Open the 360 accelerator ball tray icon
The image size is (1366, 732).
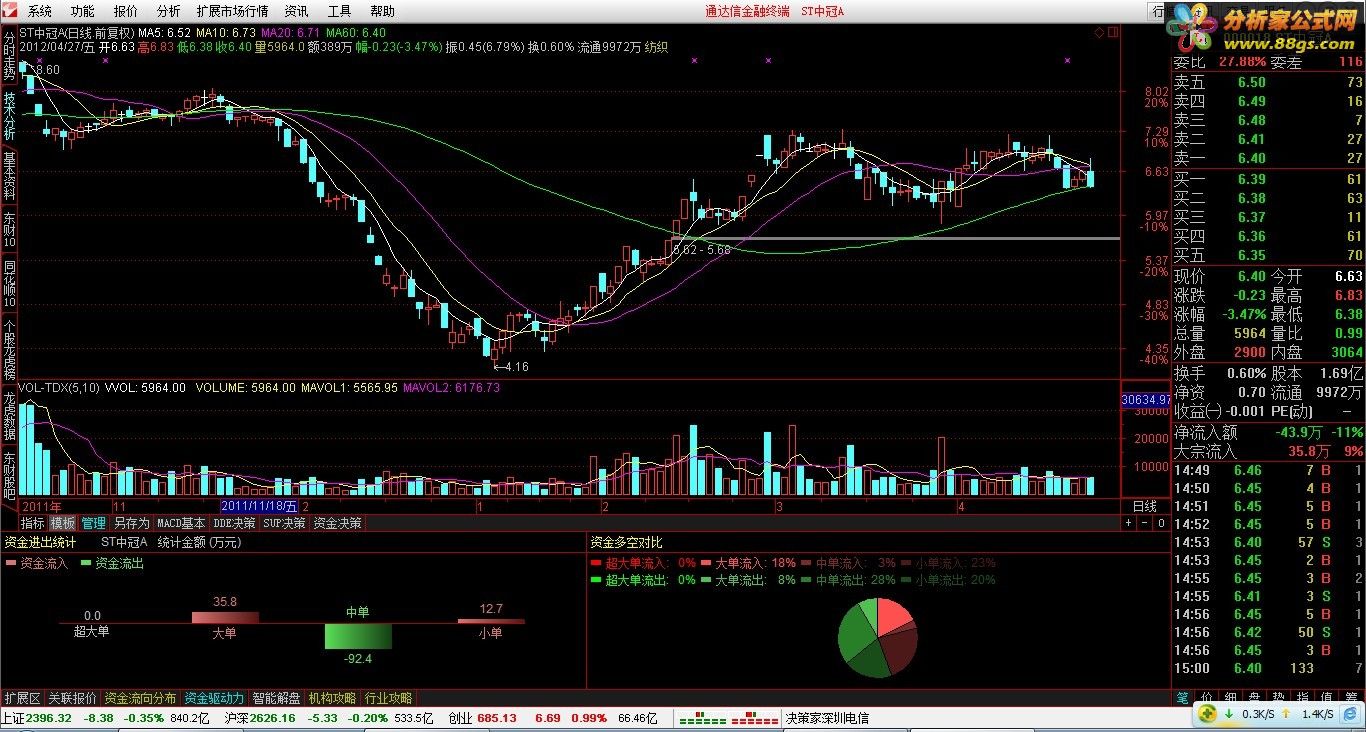click(1207, 714)
